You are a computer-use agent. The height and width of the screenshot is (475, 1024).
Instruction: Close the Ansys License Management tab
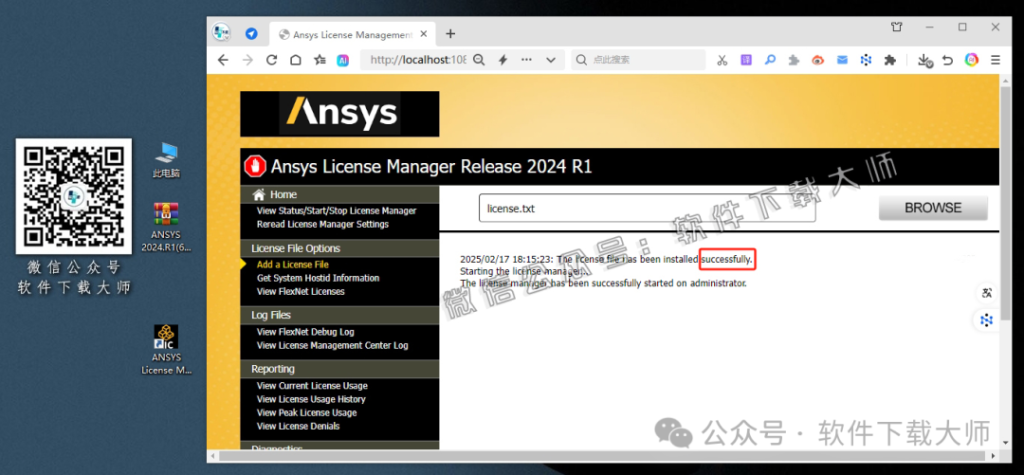tap(423, 34)
